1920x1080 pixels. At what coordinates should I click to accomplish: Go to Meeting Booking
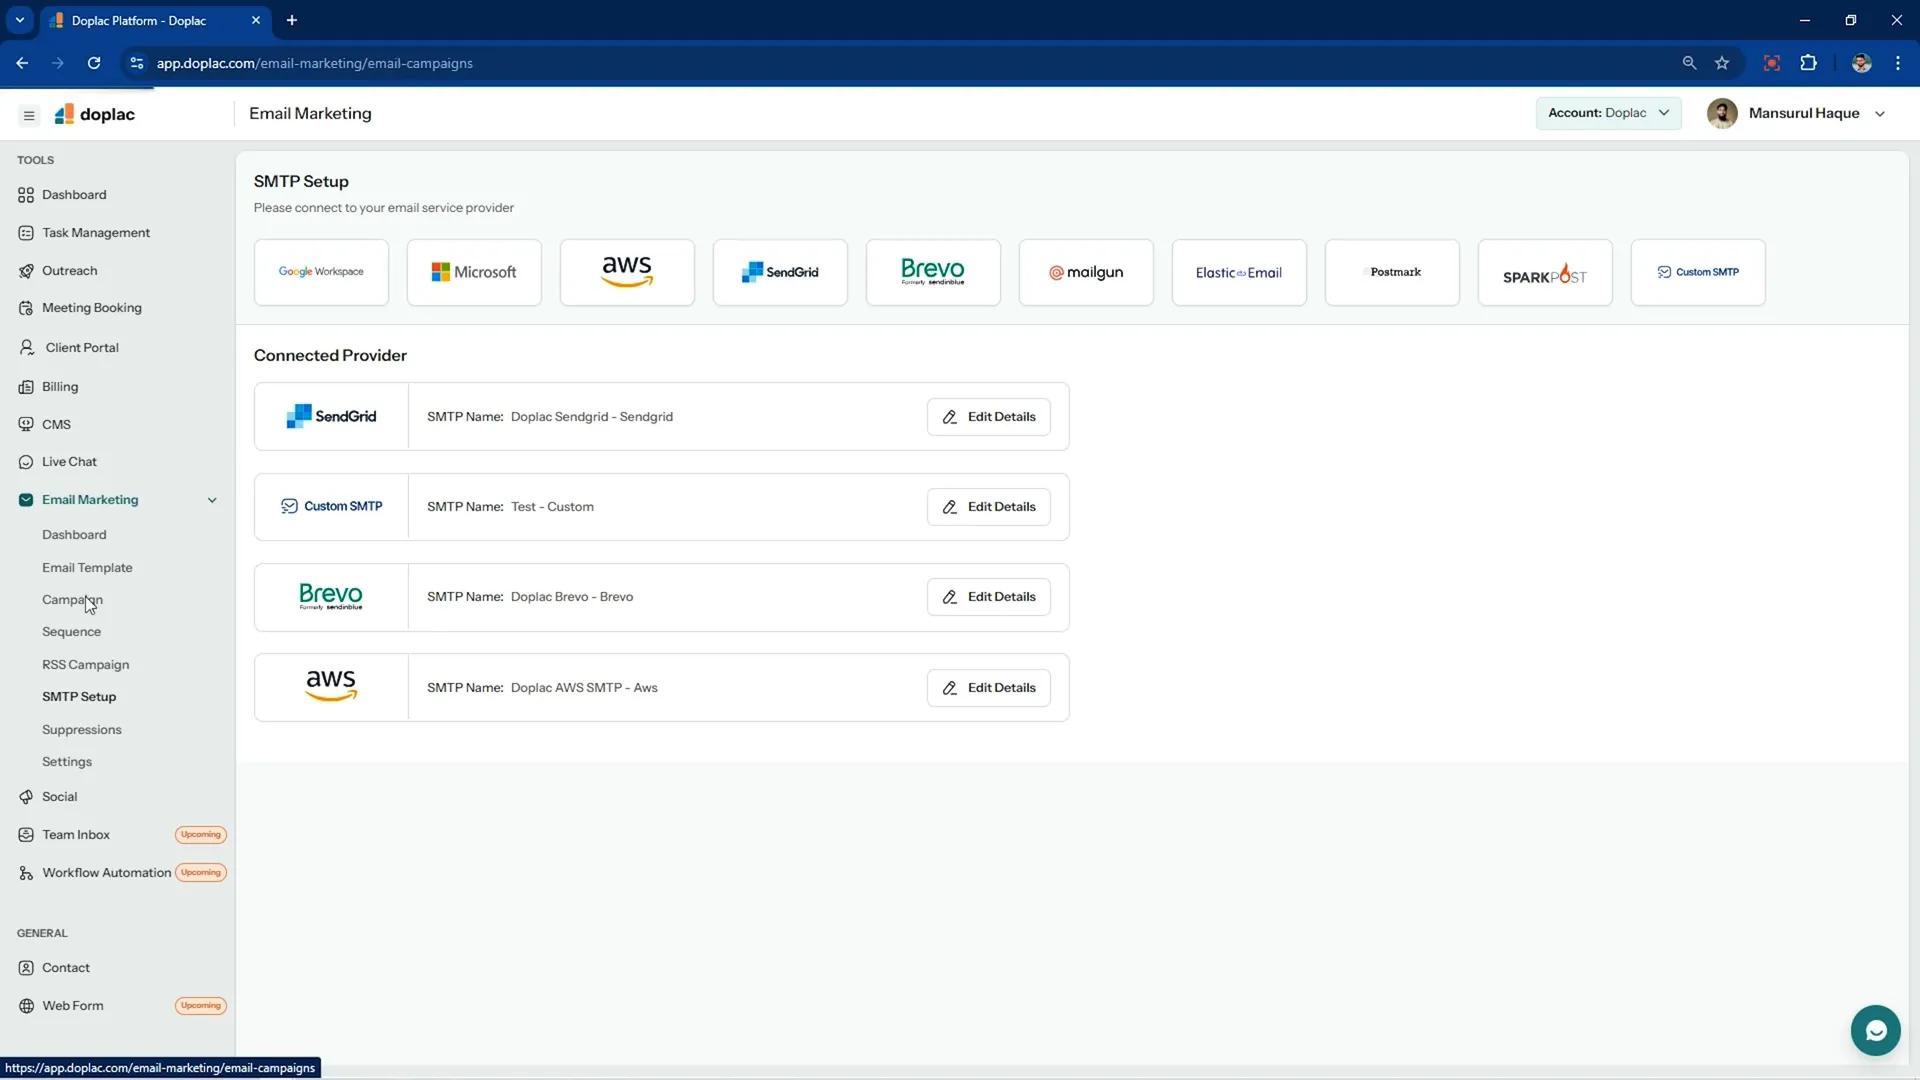point(91,308)
